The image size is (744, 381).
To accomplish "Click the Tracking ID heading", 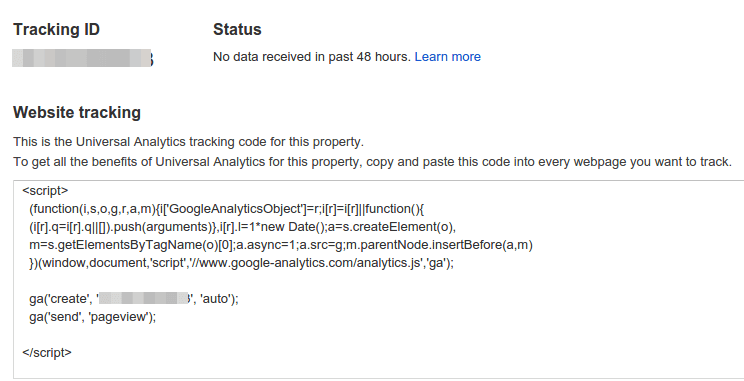I will [56, 29].
